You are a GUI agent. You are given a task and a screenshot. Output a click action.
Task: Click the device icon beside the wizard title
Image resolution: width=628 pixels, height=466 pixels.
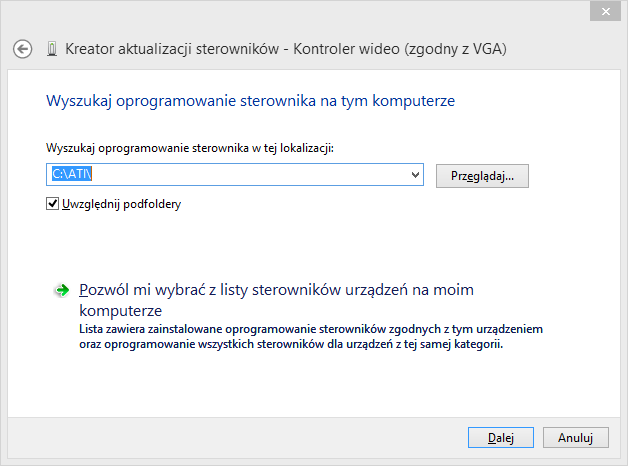(52, 49)
